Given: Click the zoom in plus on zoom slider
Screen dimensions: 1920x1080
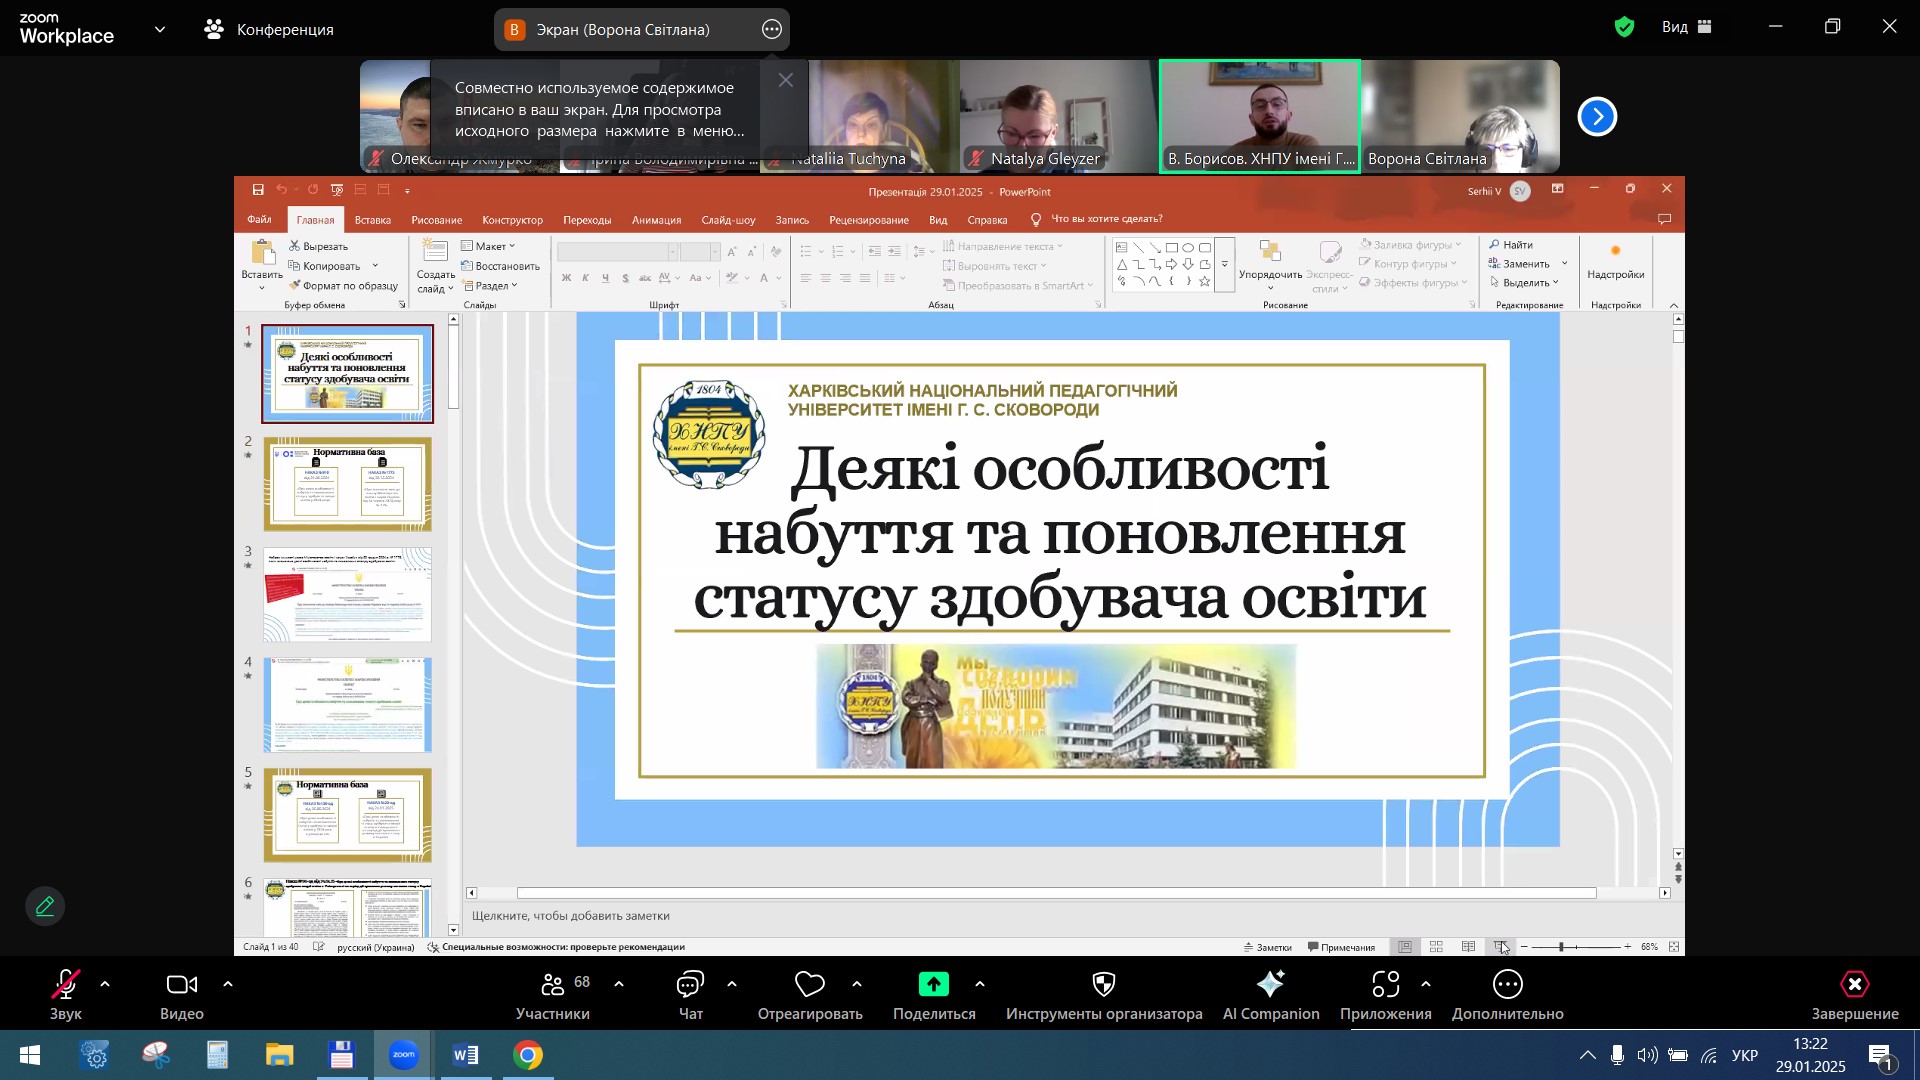Looking at the screenshot, I should [x=1628, y=947].
